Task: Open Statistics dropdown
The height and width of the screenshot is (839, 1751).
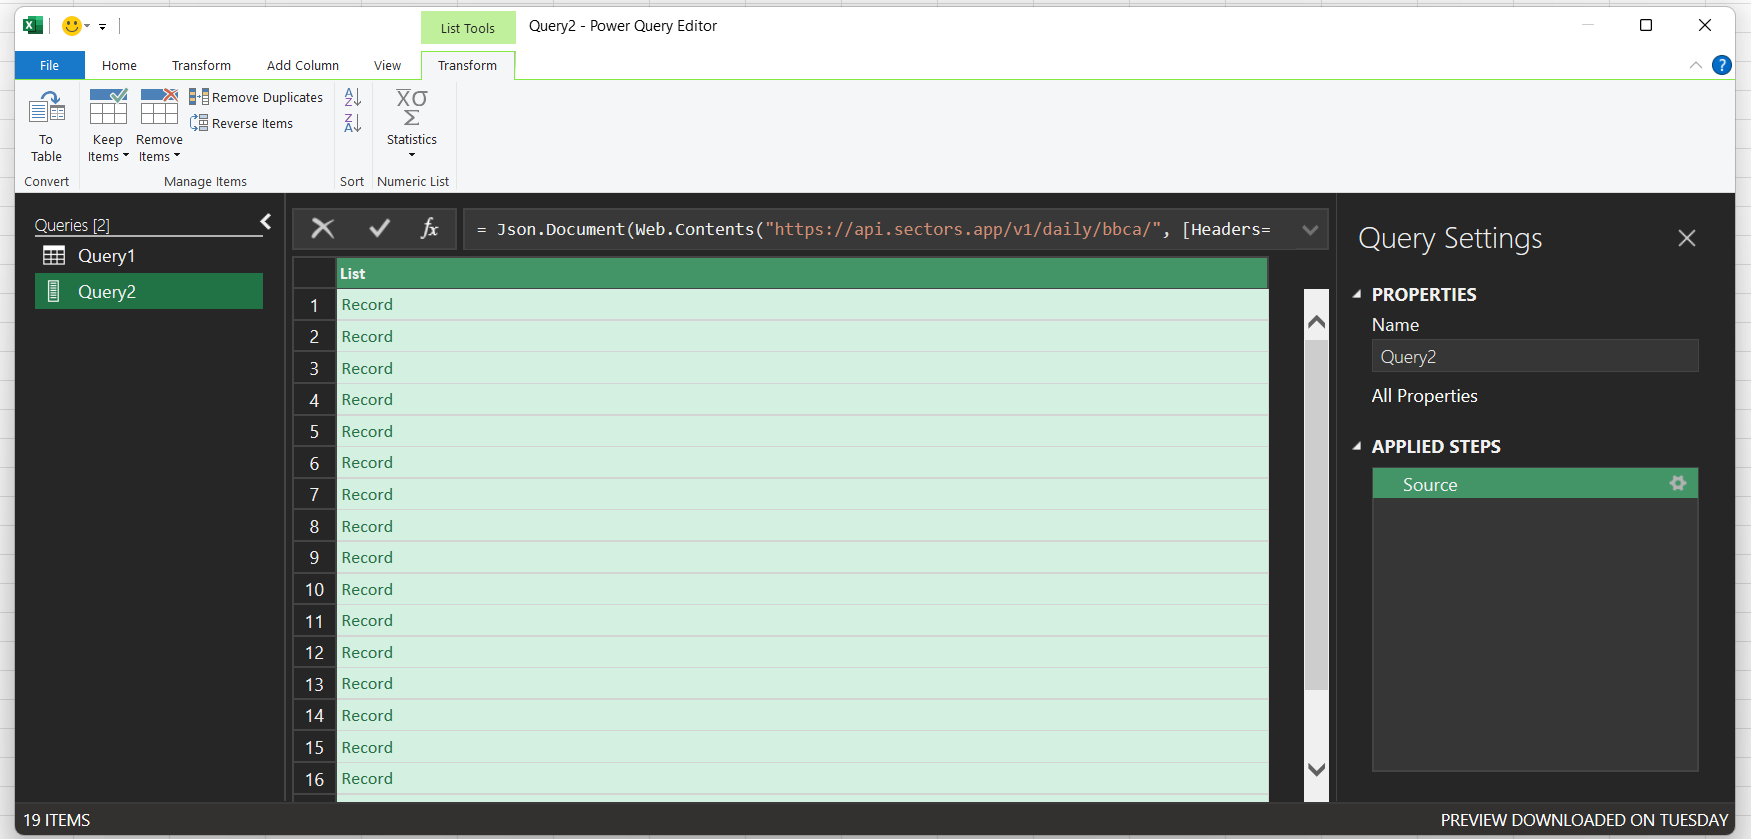Action: 411,124
